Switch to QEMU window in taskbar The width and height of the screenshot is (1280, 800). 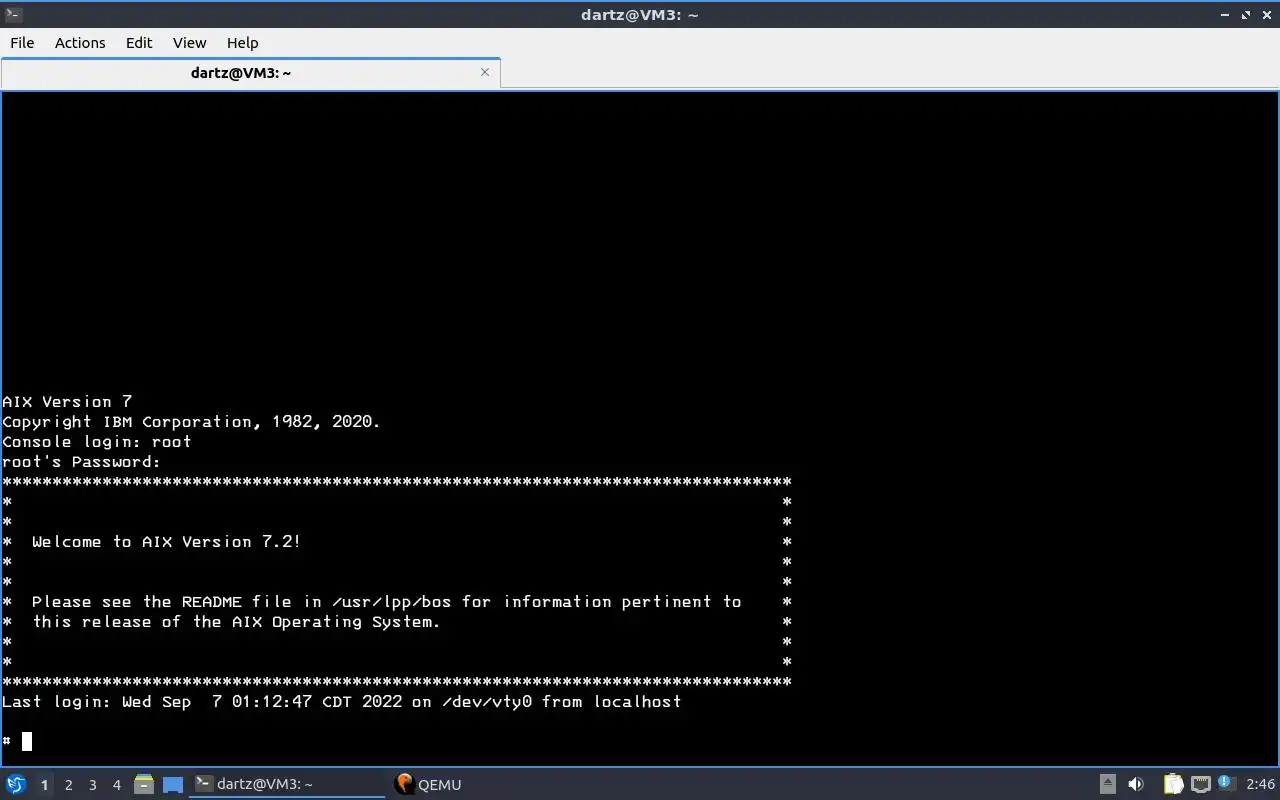(x=428, y=784)
